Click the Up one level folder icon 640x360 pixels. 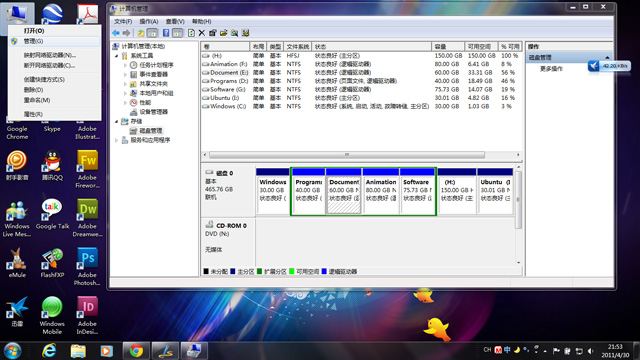click(x=141, y=33)
